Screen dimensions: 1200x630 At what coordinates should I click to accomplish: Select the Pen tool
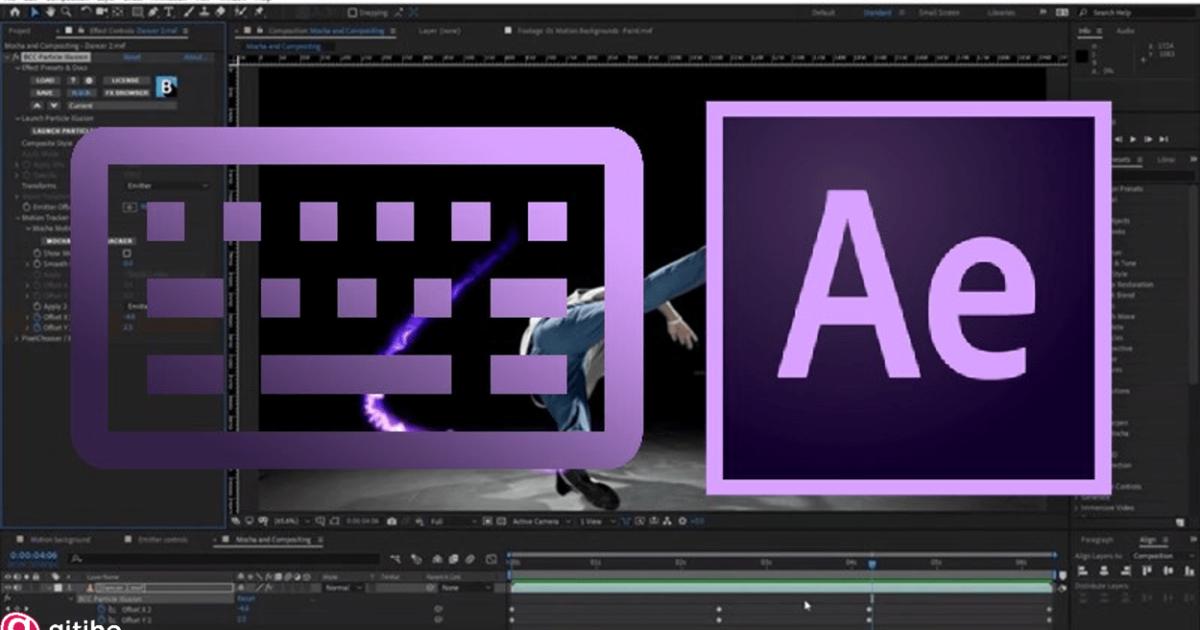(x=153, y=11)
